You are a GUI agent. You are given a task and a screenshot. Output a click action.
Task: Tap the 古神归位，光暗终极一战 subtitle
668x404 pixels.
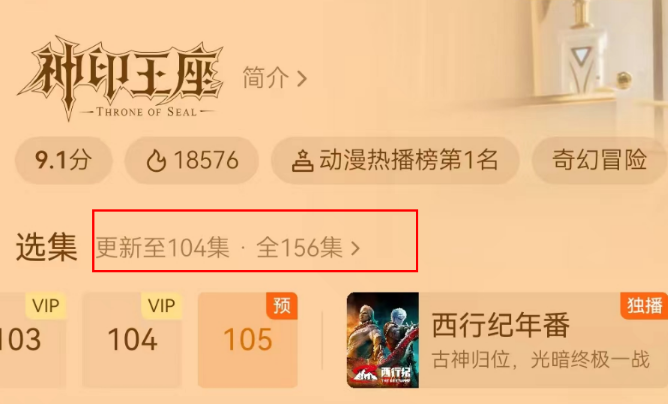click(541, 360)
